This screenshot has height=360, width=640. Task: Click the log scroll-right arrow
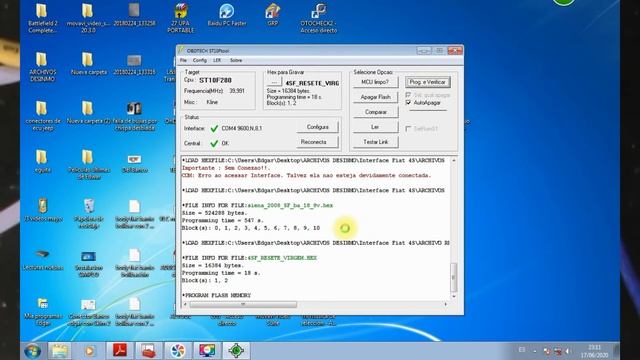[x=446, y=304]
